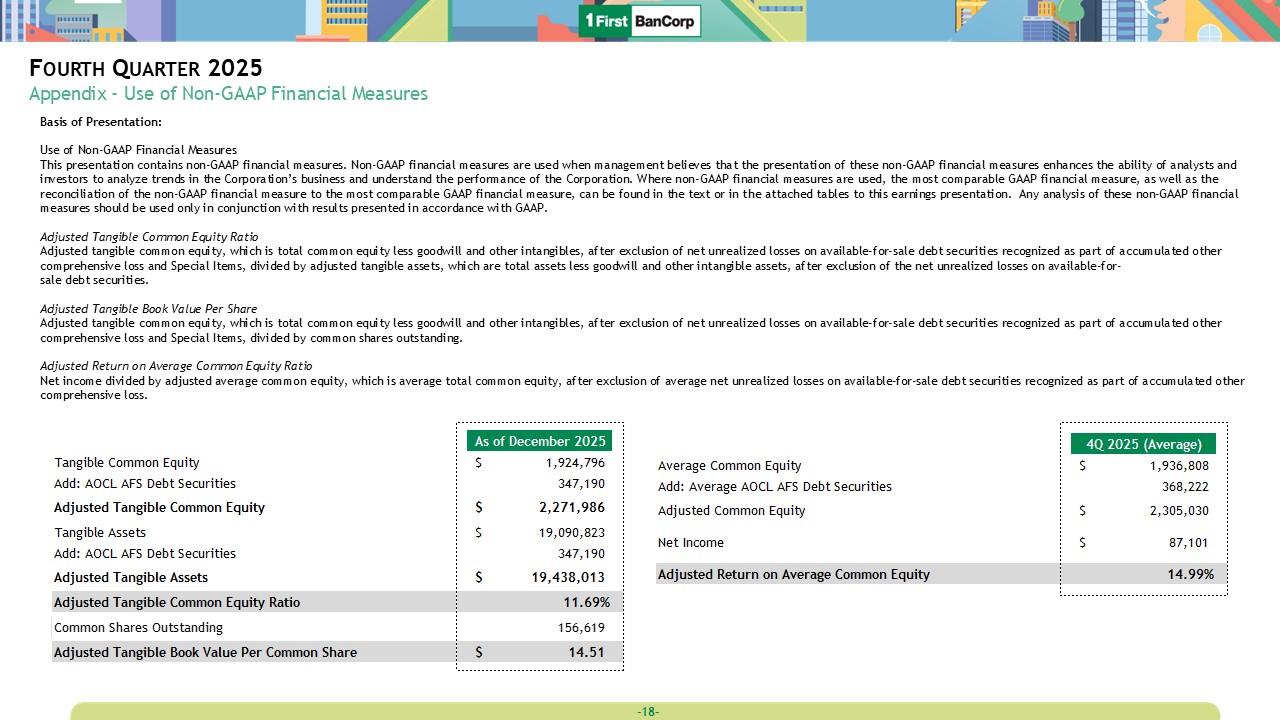Click the 19,438,013 Adjusted Tangible Assets value
This screenshot has height=720, width=1280.
point(568,578)
